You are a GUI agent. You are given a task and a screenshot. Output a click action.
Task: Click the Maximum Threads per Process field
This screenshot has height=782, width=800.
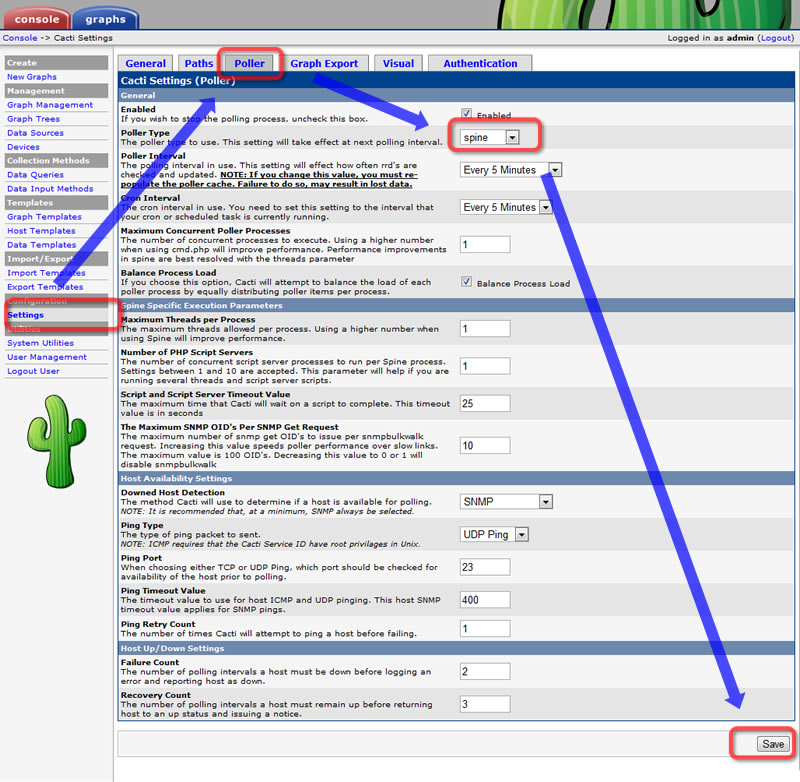click(485, 329)
